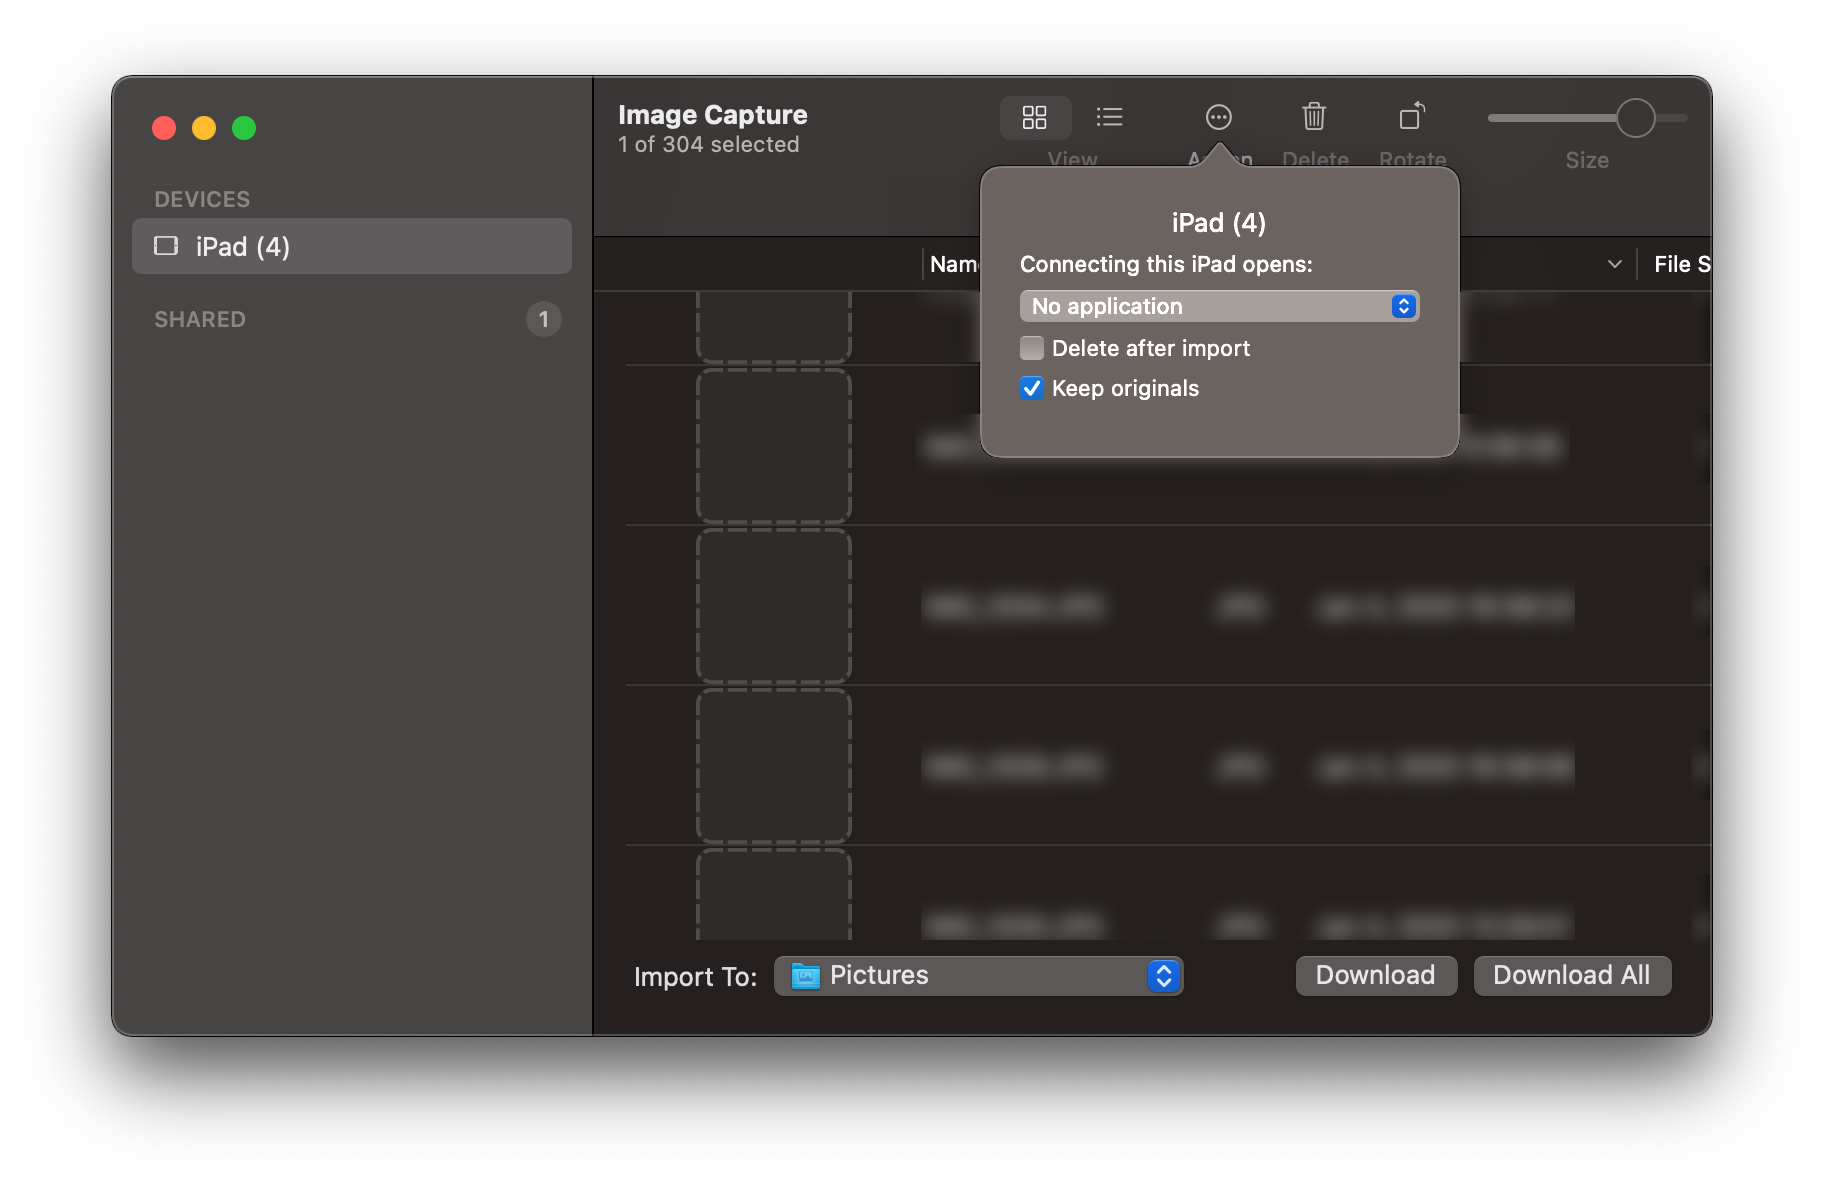The height and width of the screenshot is (1184, 1824).
Task: Click the "Connecting this iPad opens:" label
Action: (x=1166, y=264)
